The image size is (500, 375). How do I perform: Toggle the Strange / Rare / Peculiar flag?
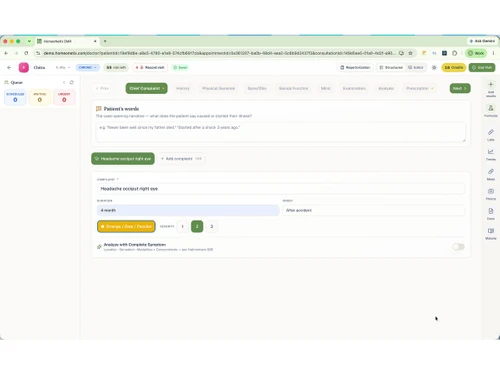coord(126,226)
